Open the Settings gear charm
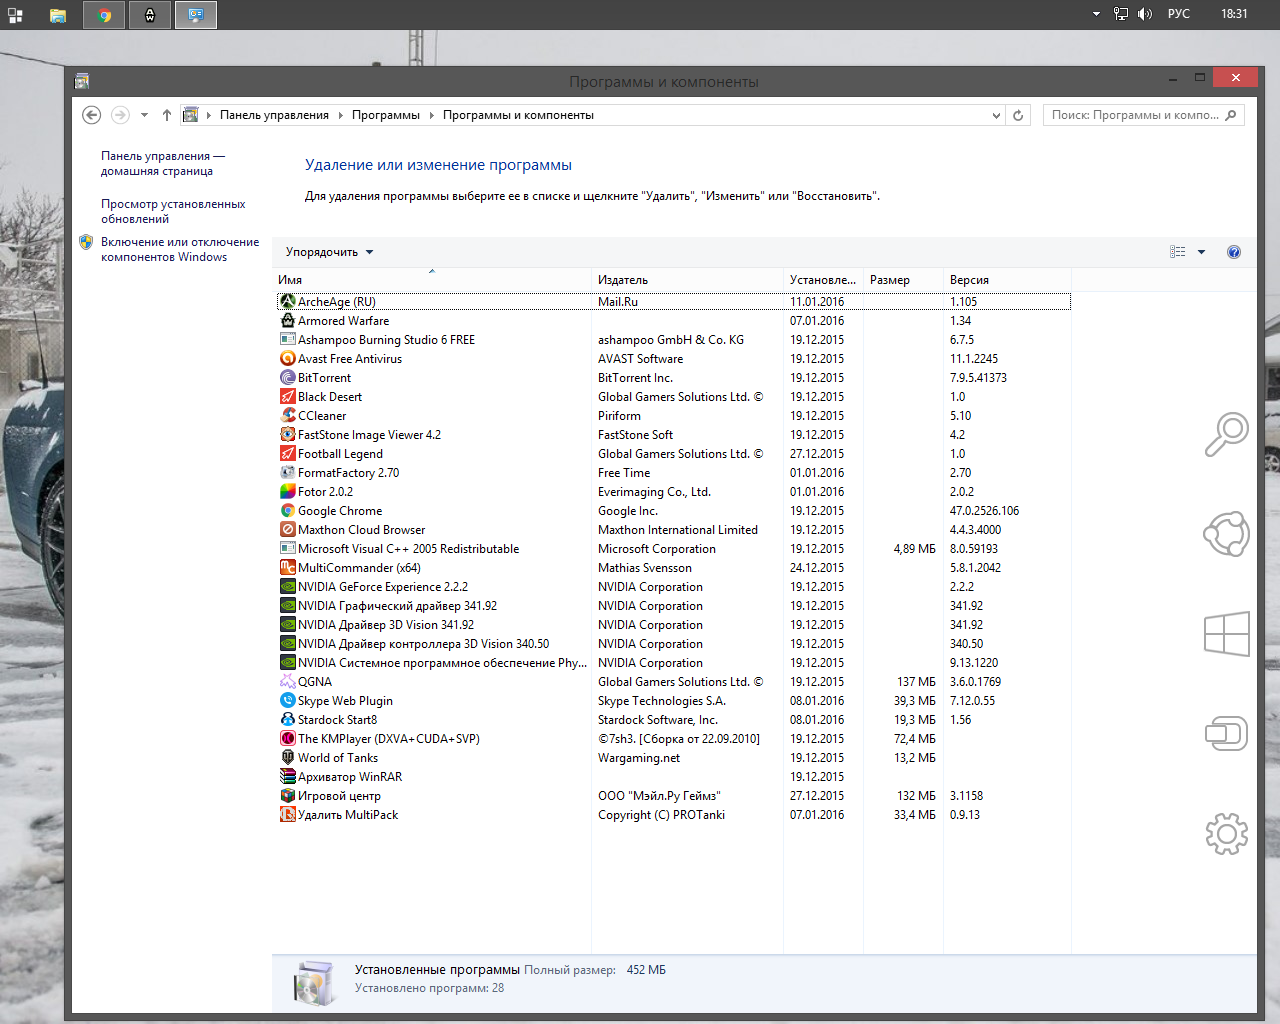This screenshot has width=1280, height=1024. [1226, 833]
